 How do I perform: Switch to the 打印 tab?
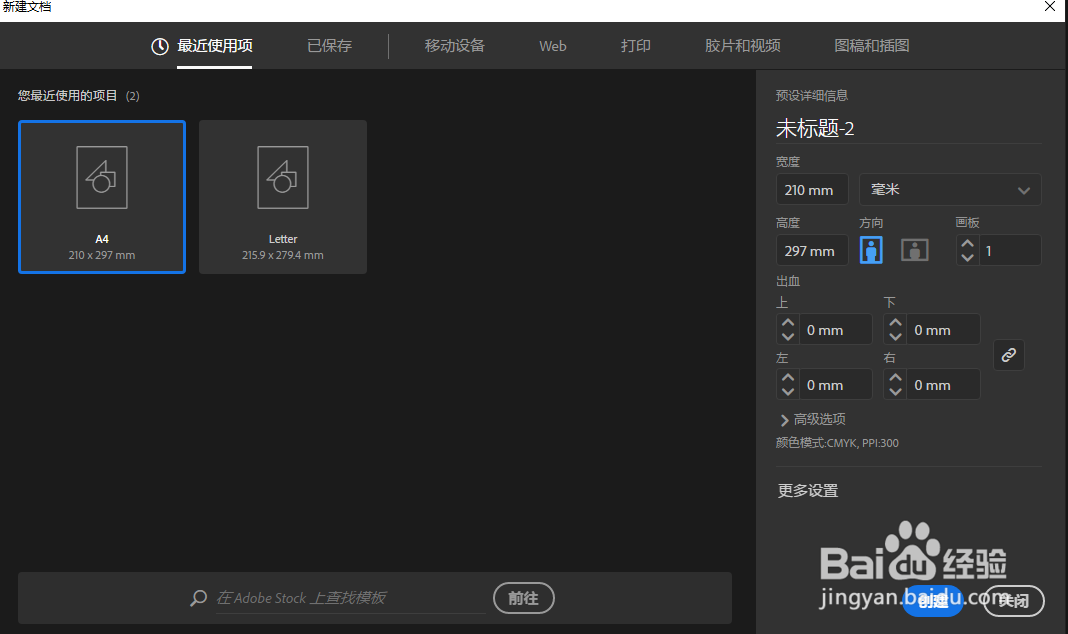(x=635, y=45)
